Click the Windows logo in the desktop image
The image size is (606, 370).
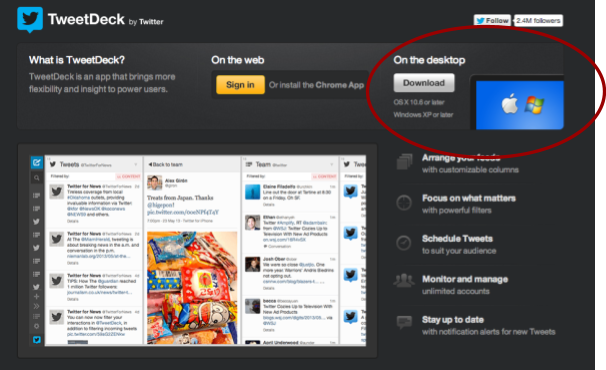pyautogui.click(x=534, y=104)
